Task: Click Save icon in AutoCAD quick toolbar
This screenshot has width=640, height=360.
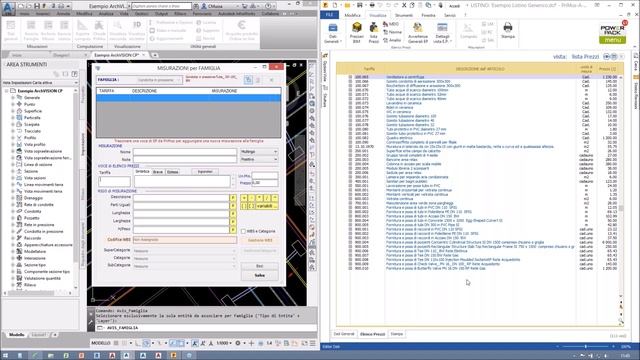Action: [37, 6]
